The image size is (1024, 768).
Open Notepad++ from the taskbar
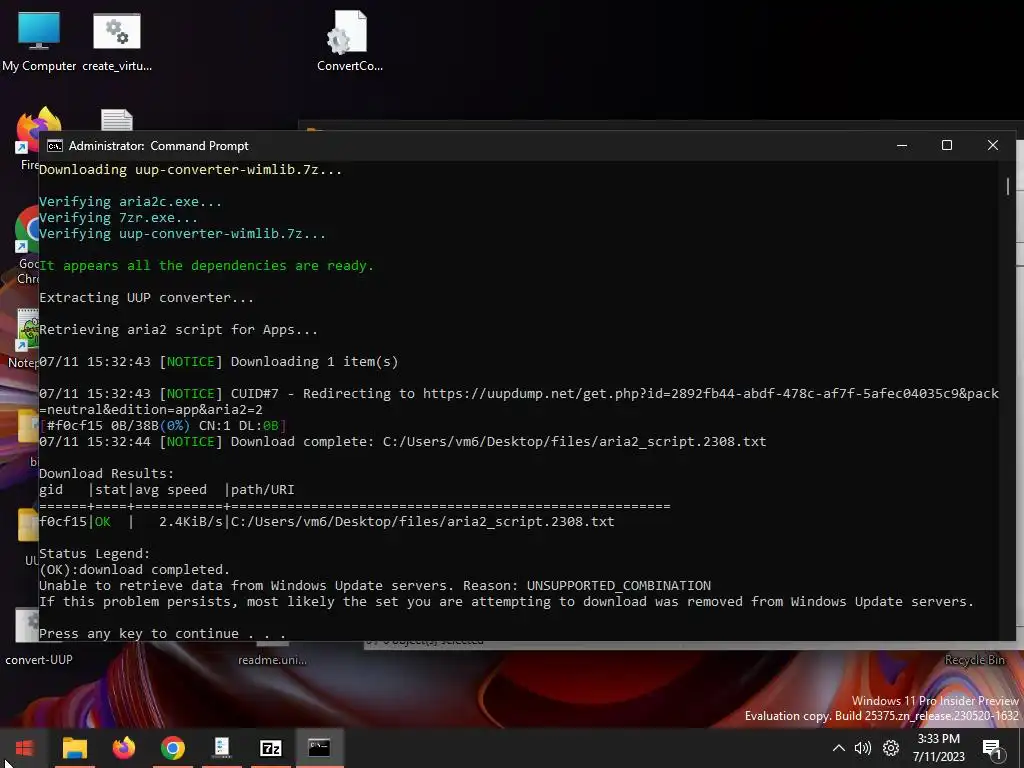(x=221, y=748)
